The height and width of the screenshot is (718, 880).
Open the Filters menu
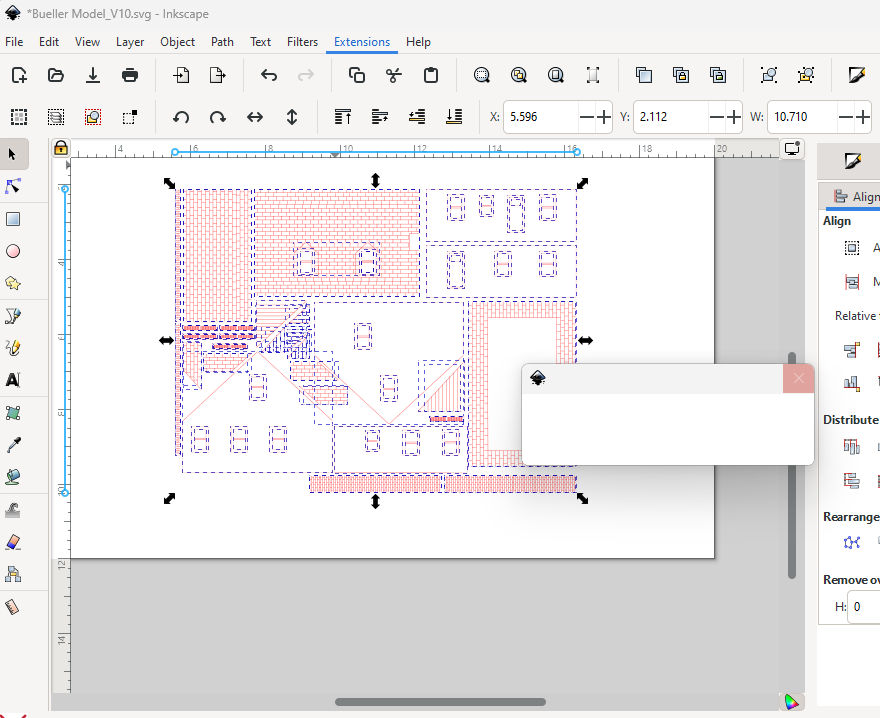pos(302,42)
